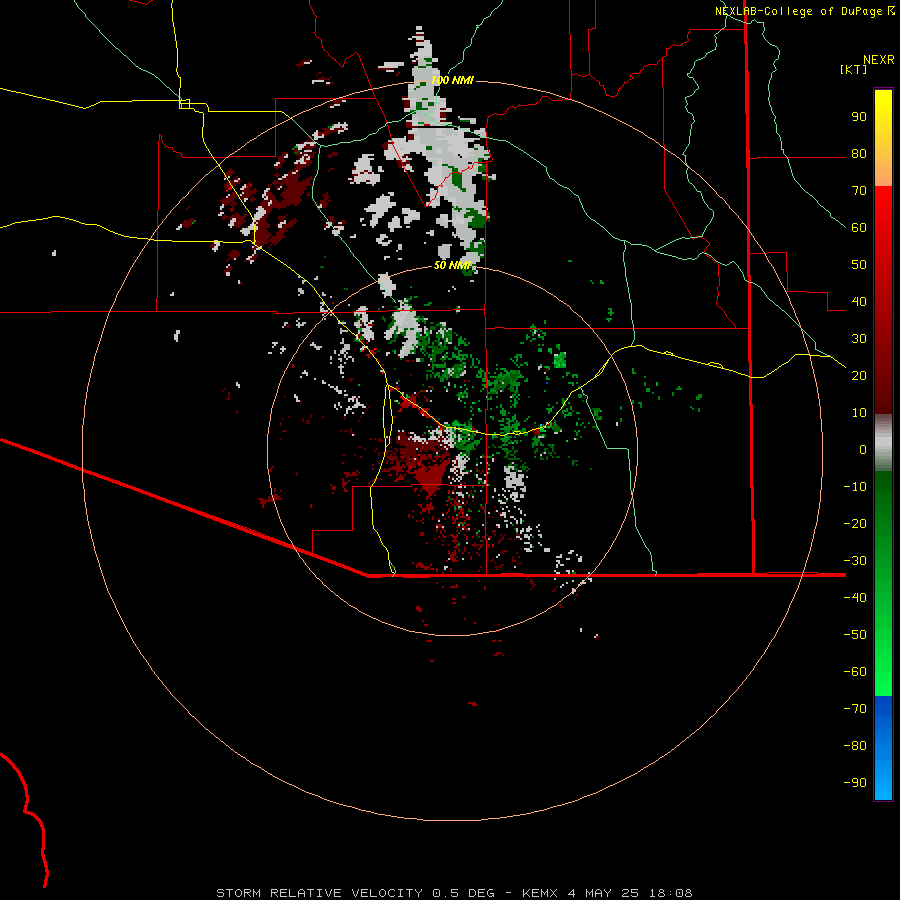The image size is (900, 900).
Task: Select the 80 value on the velocity scale
Action: tap(859, 153)
